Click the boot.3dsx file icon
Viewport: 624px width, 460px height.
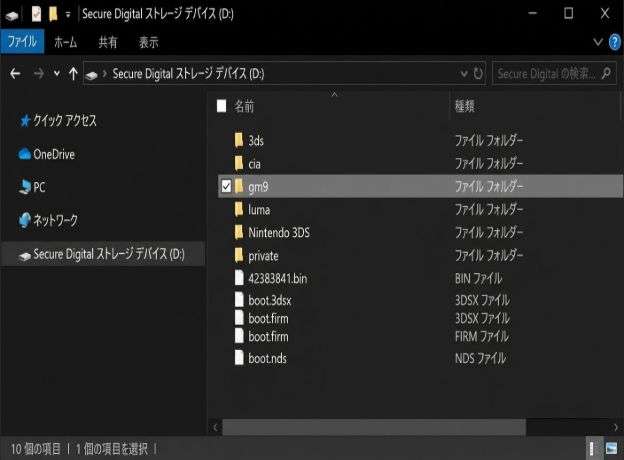pos(239,300)
